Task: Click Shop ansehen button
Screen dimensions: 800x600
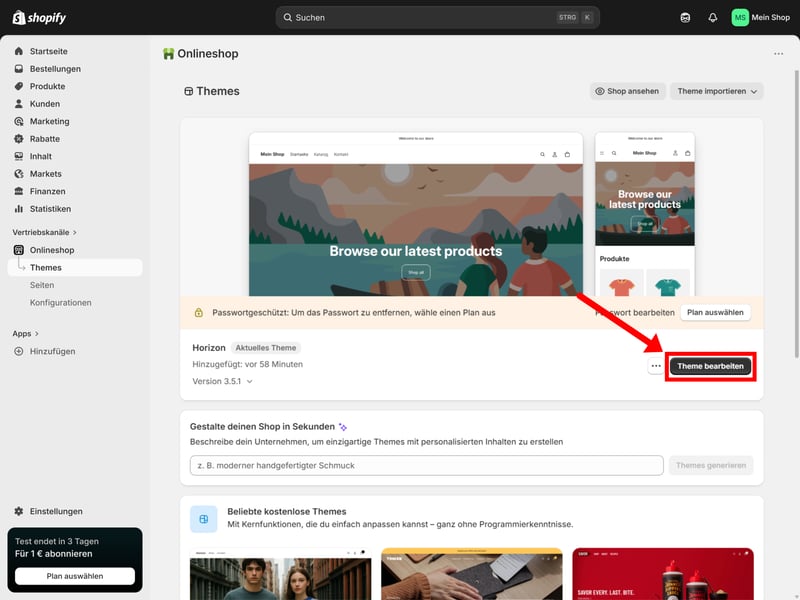Action: 627,91
